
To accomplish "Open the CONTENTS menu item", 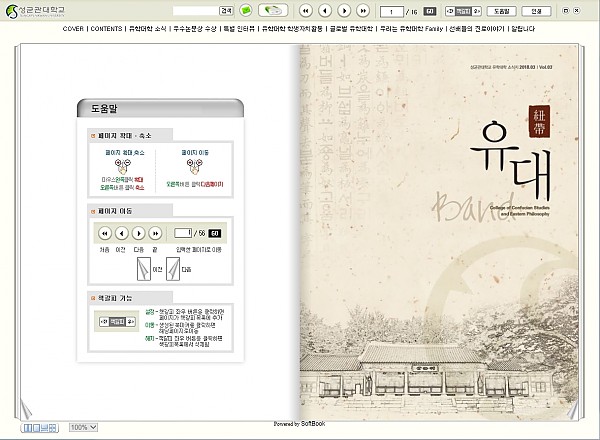I will coord(106,29).
